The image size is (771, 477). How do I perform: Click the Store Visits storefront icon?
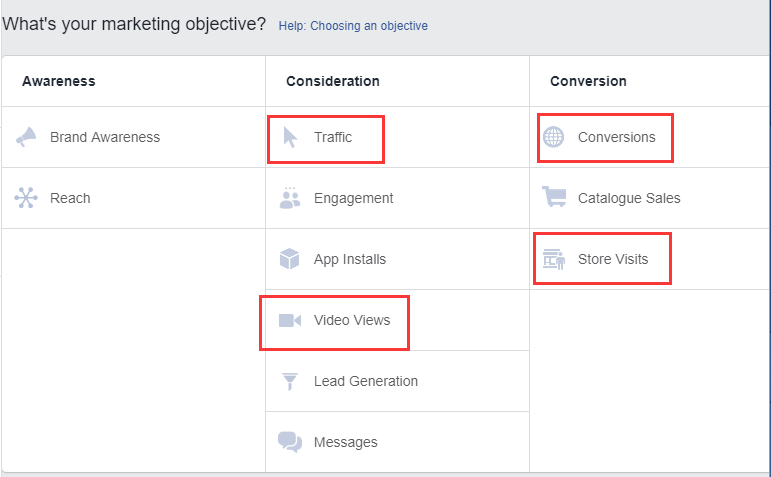tap(554, 259)
